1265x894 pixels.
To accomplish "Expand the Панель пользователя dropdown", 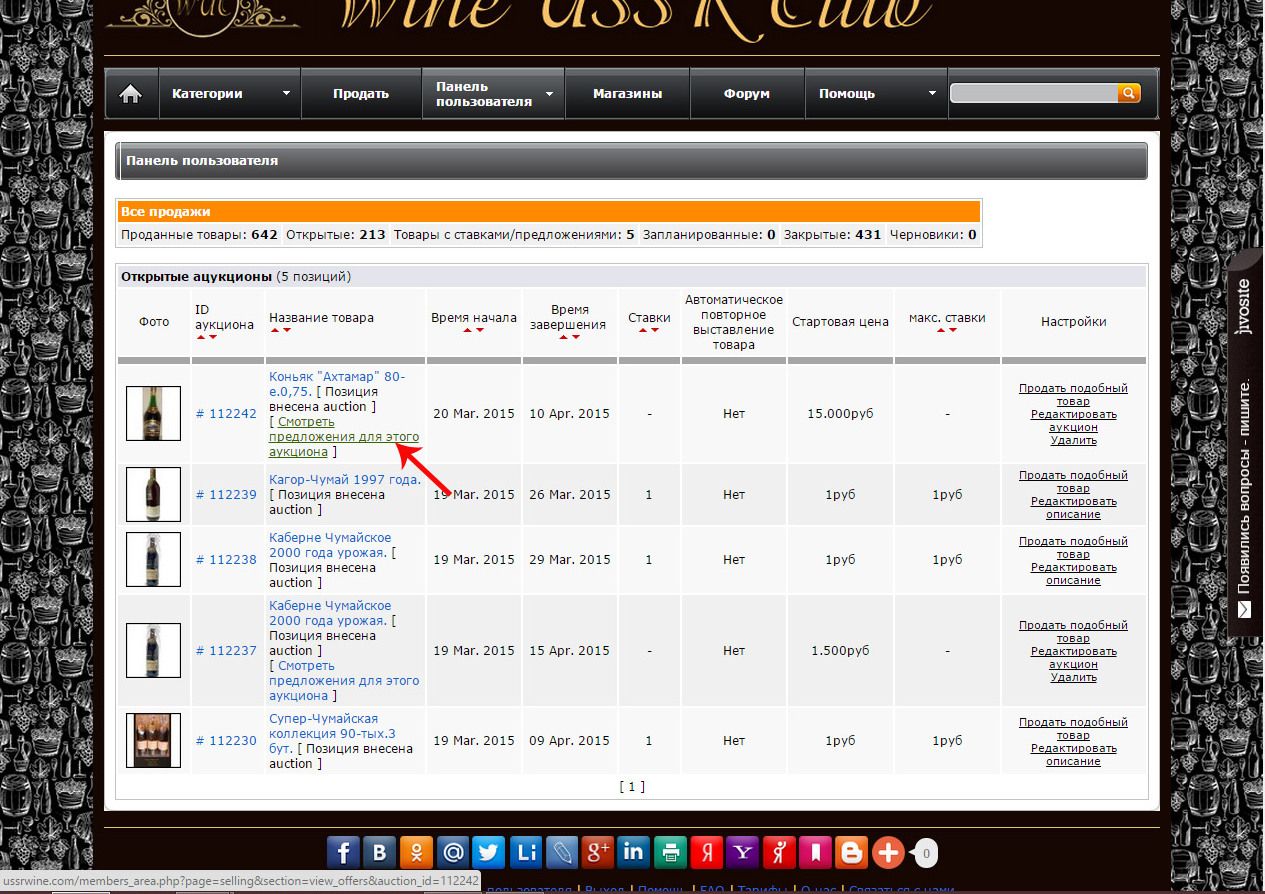I will tap(493, 94).
